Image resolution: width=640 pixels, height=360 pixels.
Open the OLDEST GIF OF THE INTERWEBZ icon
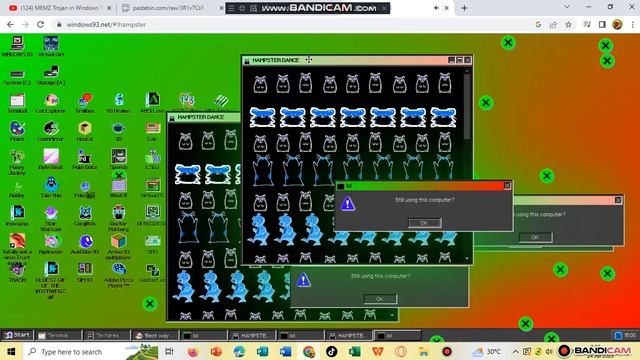coord(51,280)
